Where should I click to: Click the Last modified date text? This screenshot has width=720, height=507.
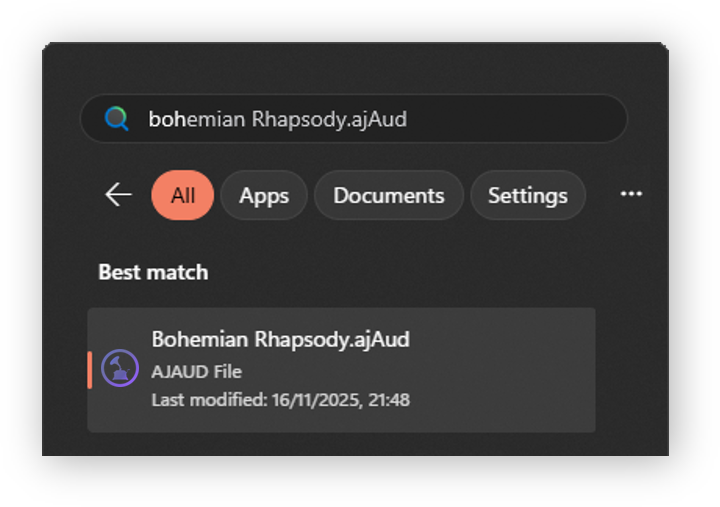(x=281, y=400)
